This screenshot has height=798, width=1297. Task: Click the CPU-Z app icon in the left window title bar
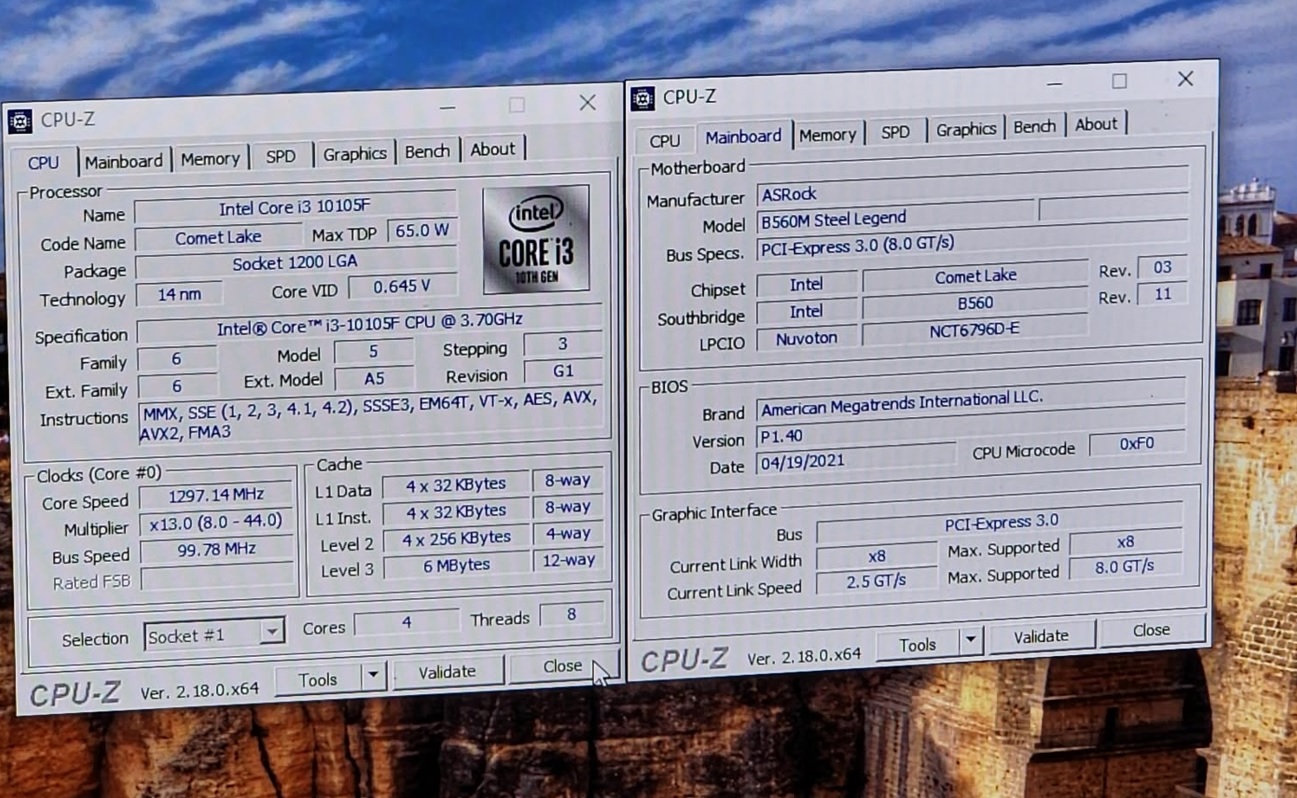tap(19, 122)
